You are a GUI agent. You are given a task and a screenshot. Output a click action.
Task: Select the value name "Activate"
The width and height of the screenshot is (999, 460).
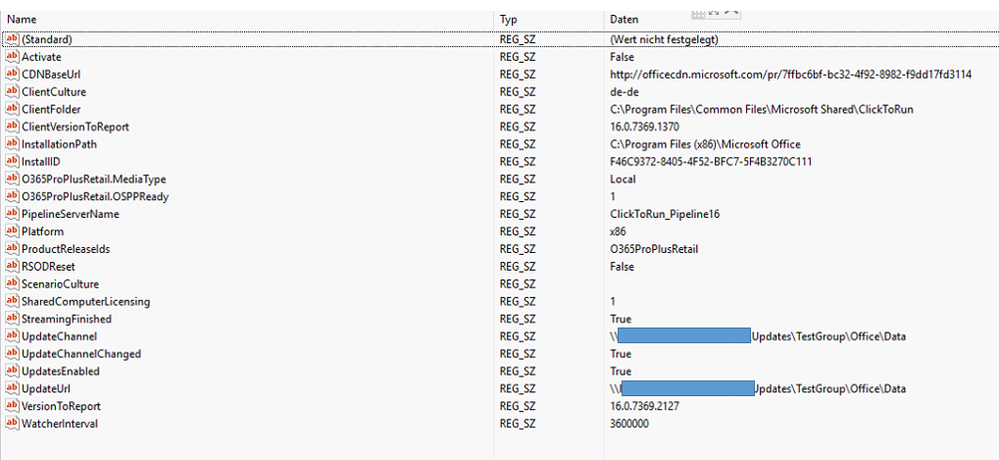[x=41, y=57]
